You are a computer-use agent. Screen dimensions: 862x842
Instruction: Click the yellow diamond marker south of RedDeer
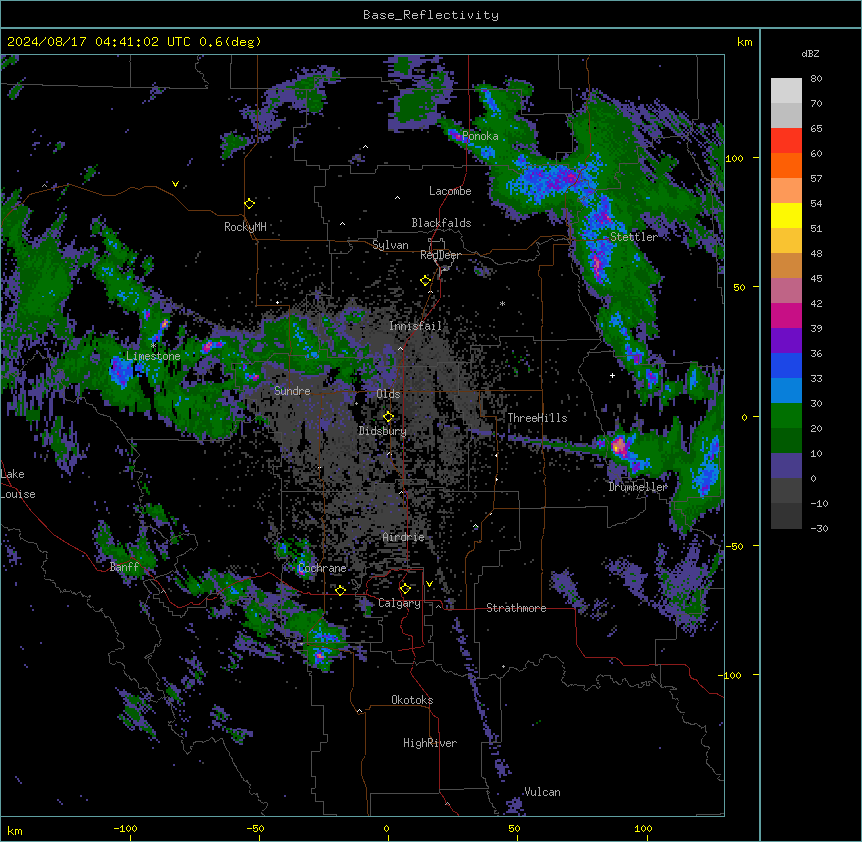pos(426,280)
